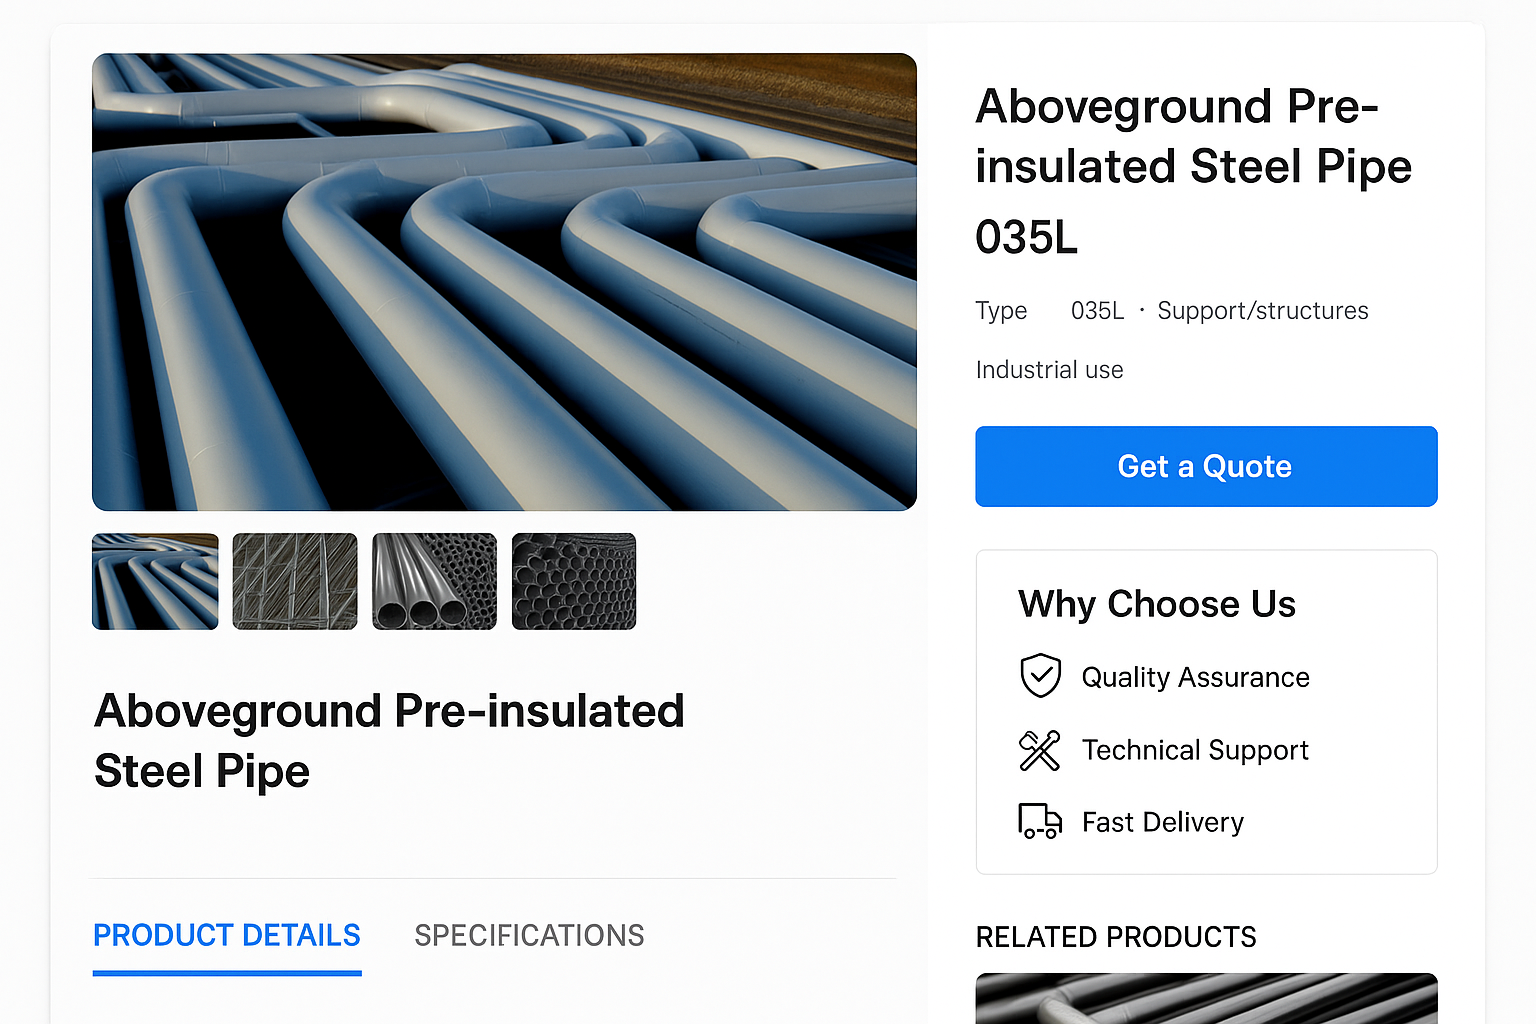This screenshot has width=1536, height=1024.
Task: Open the SPECIFICATIONS tab
Action: tap(529, 936)
